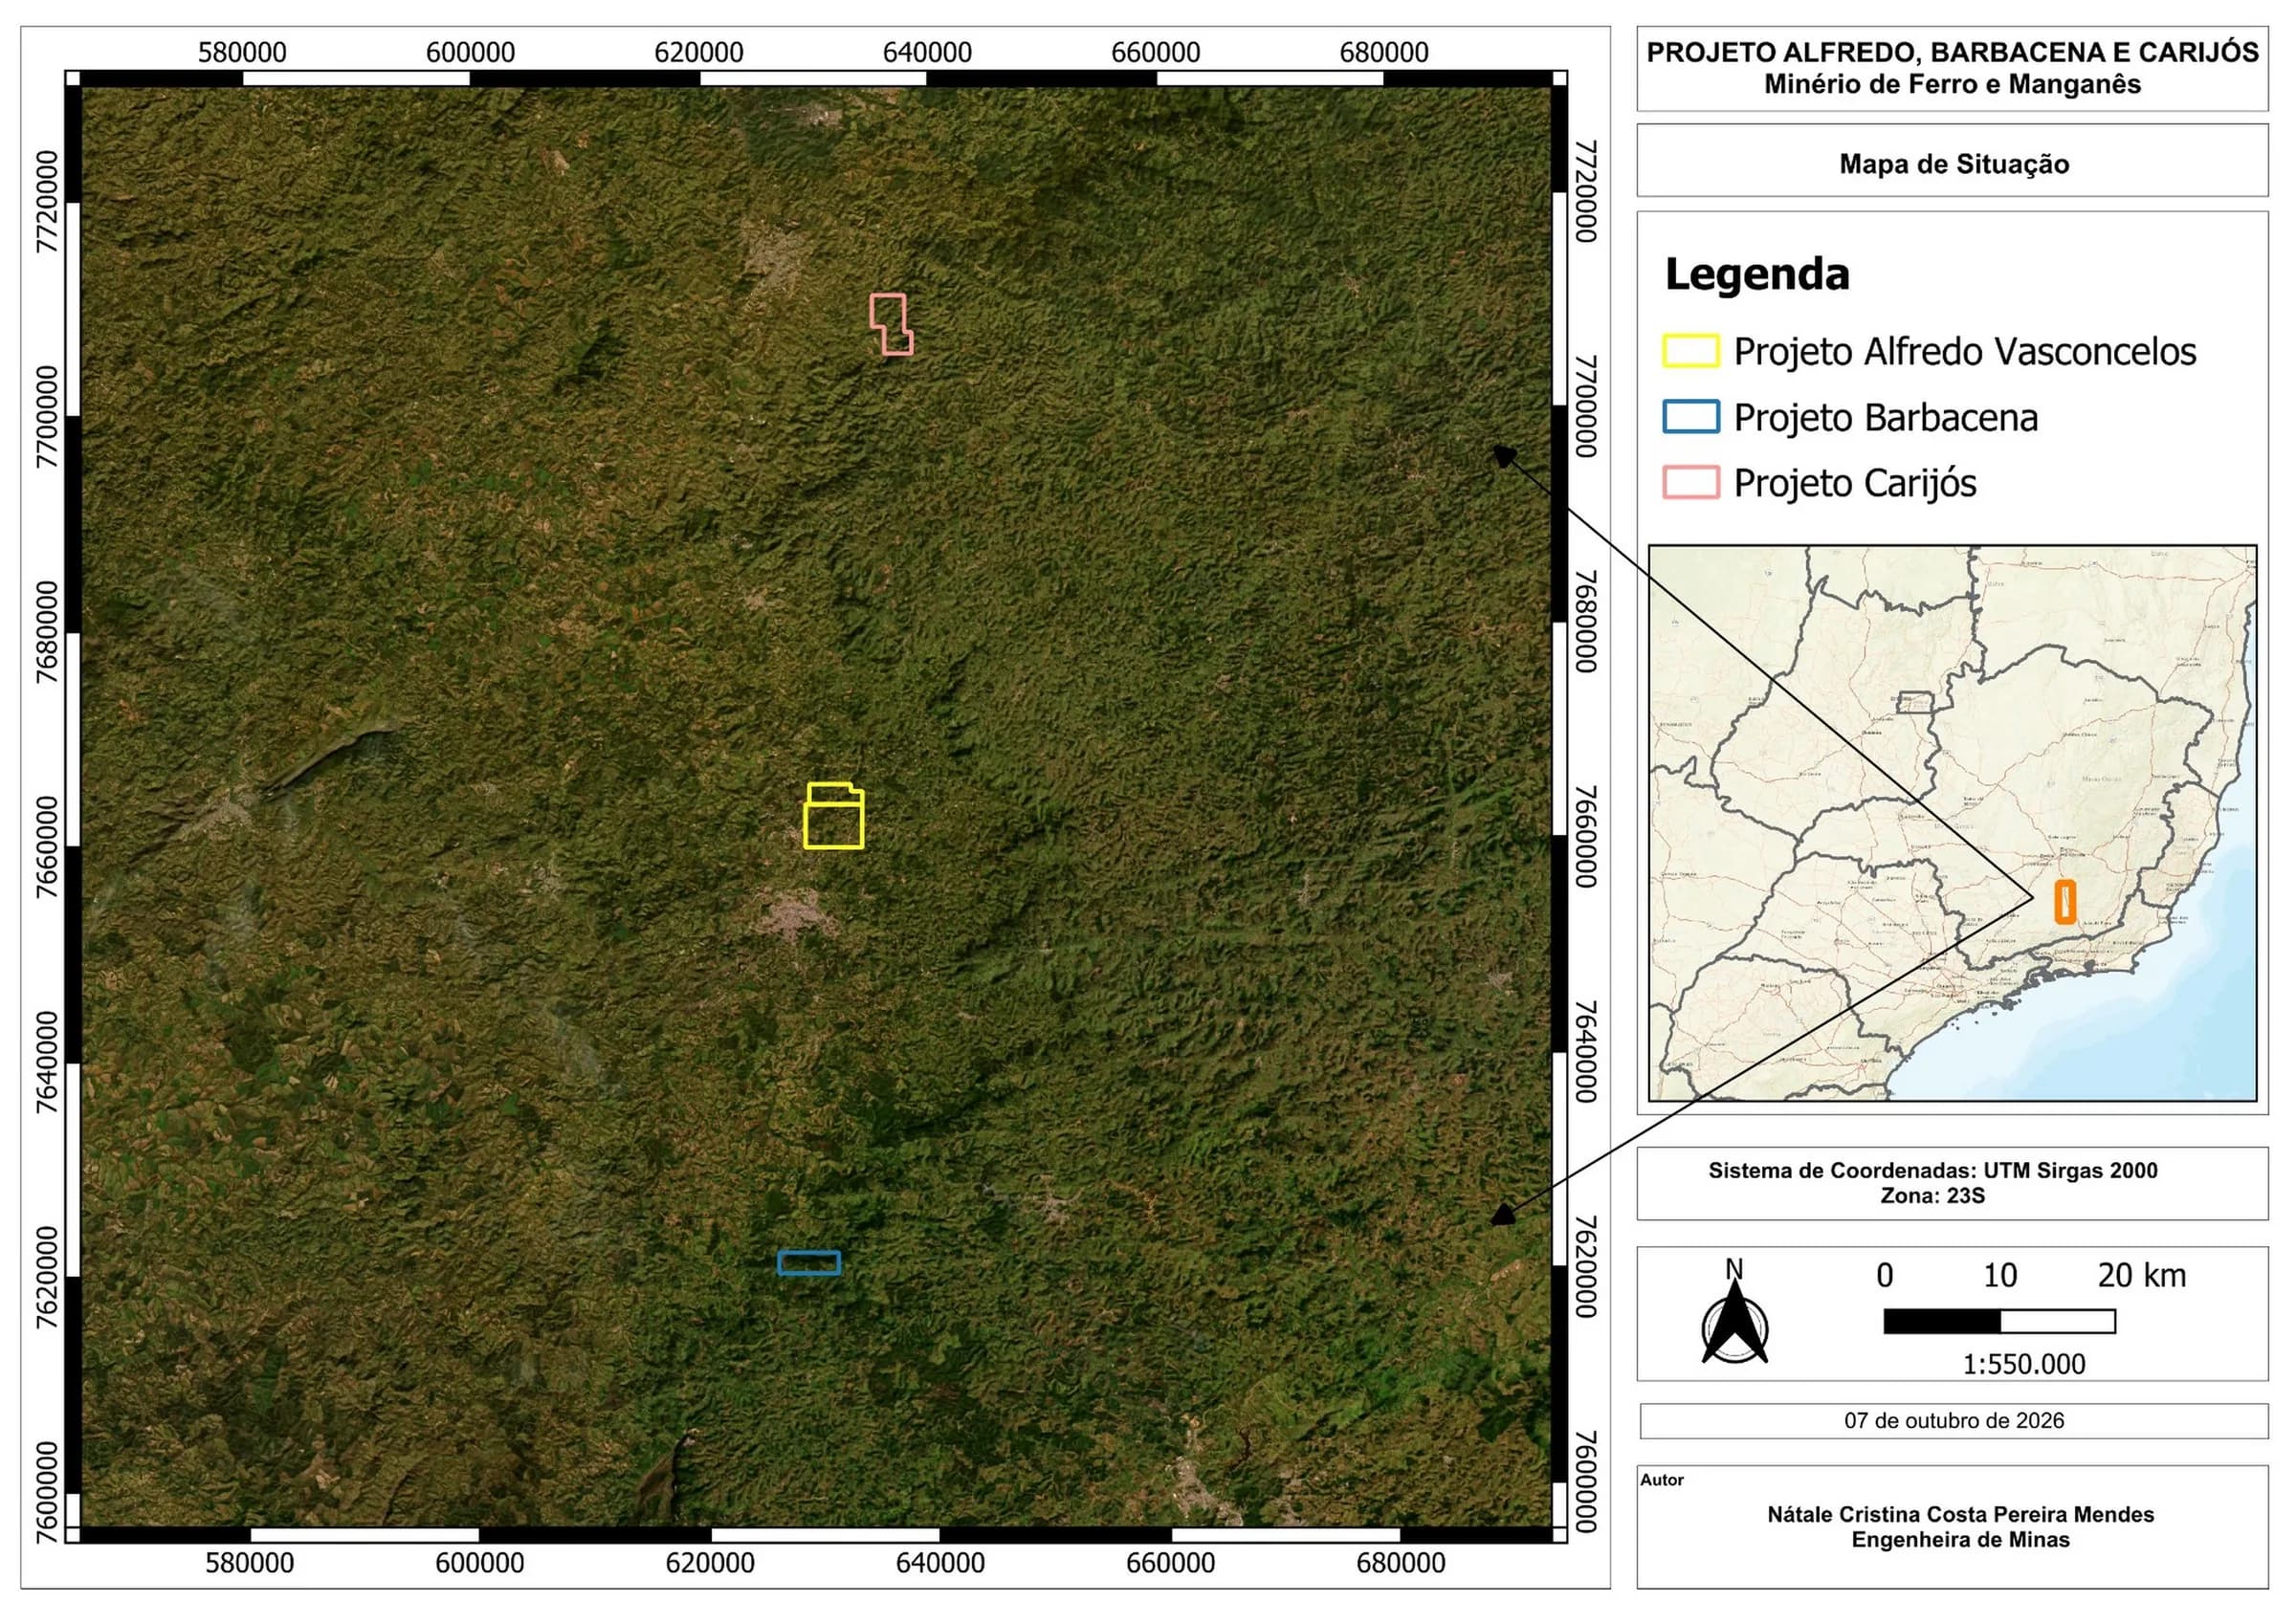
Task: Click the 'Engenheira de Minas' text
Action: point(1960,1540)
